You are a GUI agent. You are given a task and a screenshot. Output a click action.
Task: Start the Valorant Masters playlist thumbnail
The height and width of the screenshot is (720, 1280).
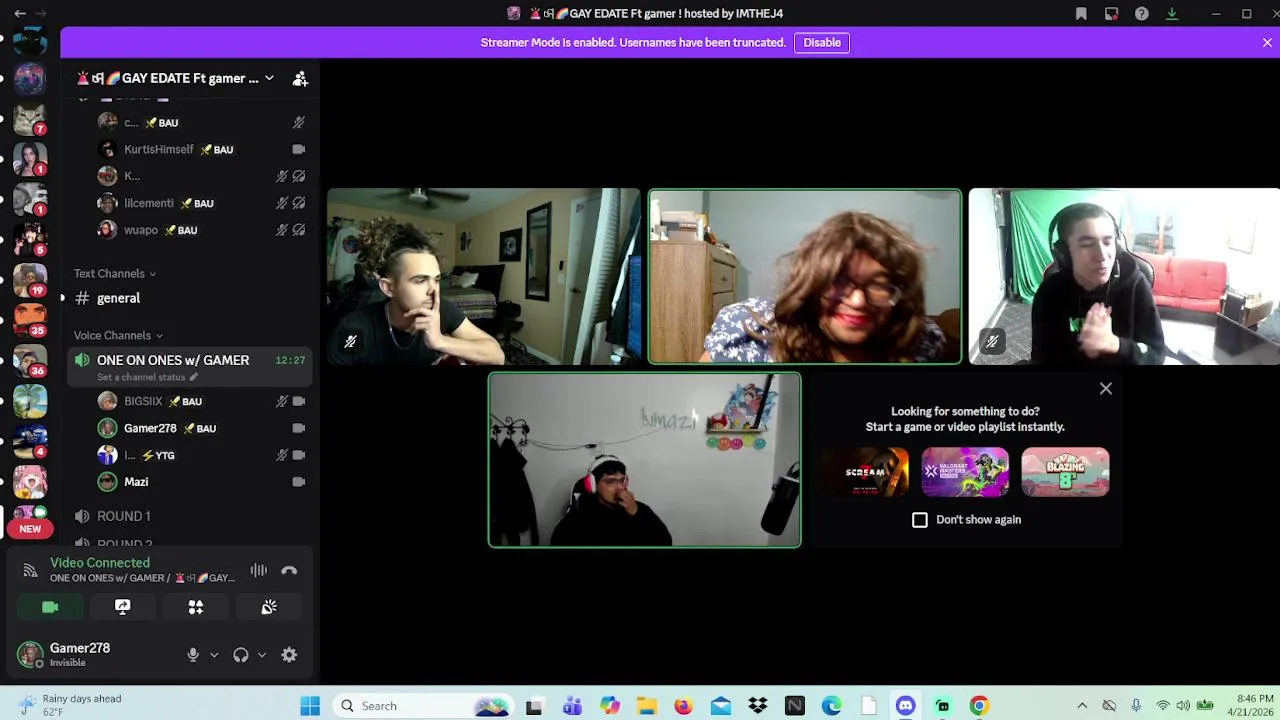tap(965, 472)
